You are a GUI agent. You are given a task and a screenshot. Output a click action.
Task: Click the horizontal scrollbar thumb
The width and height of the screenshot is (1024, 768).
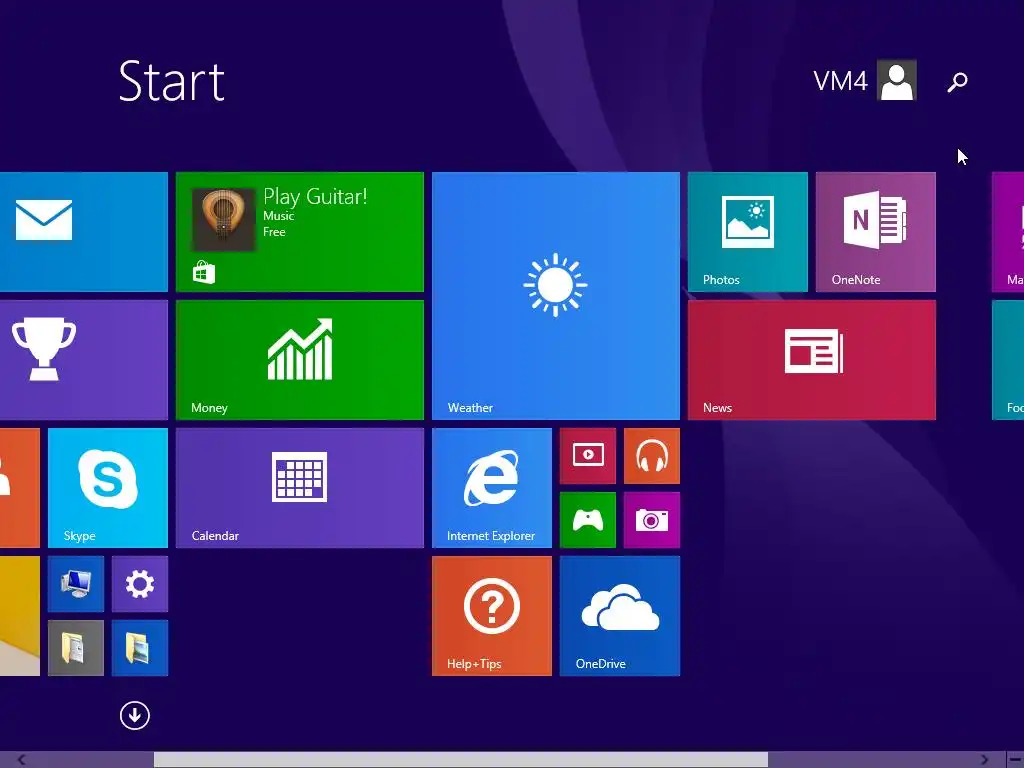click(x=460, y=760)
